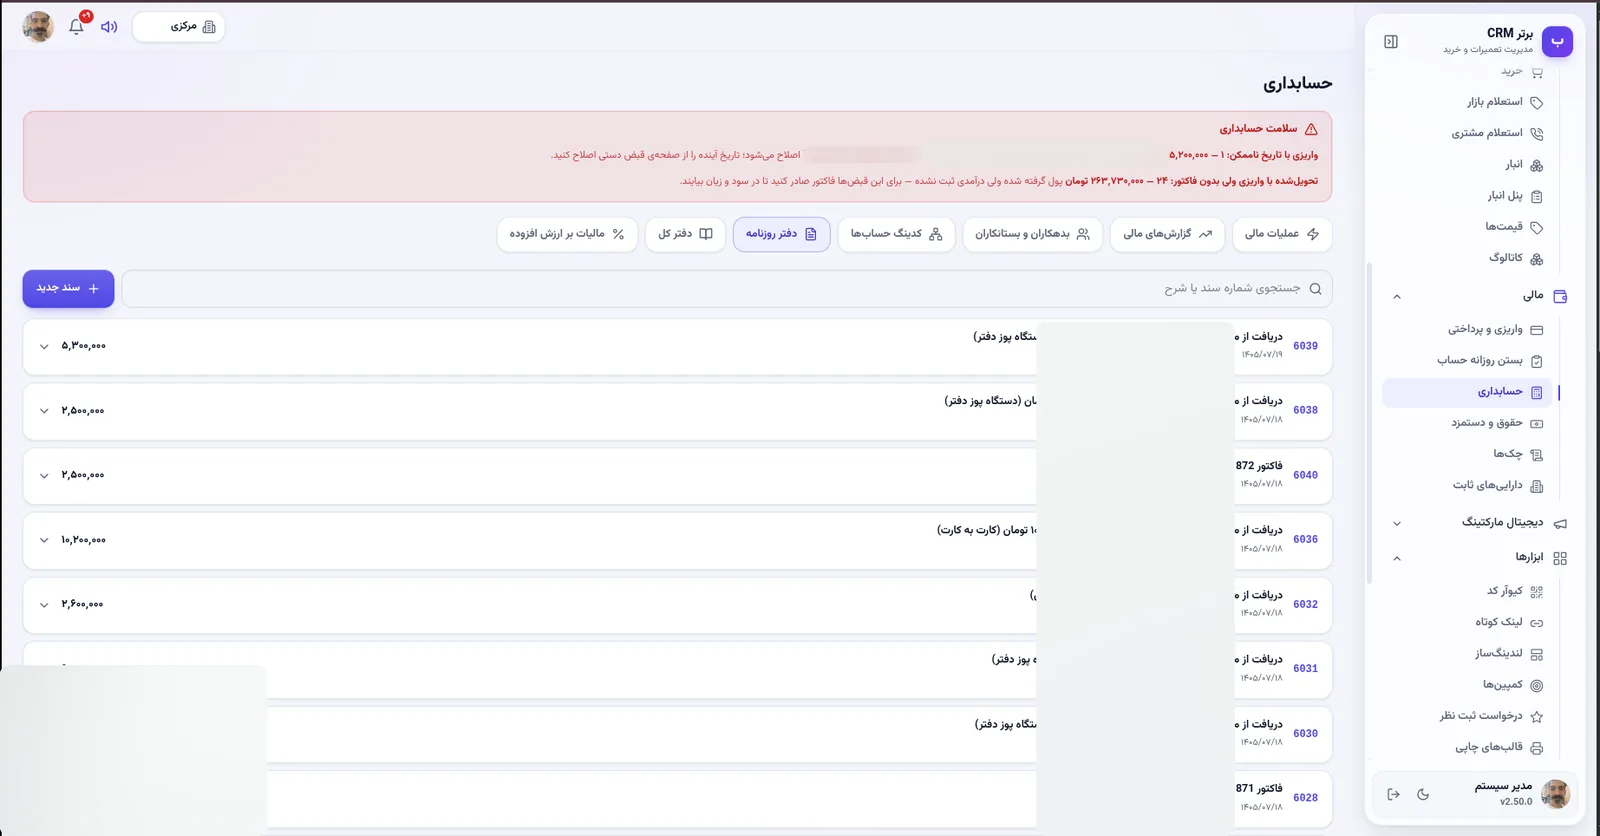Screen dimensions: 1600x836
Task: Open استعلام مشتری in the sidebar
Action: coord(1497,133)
